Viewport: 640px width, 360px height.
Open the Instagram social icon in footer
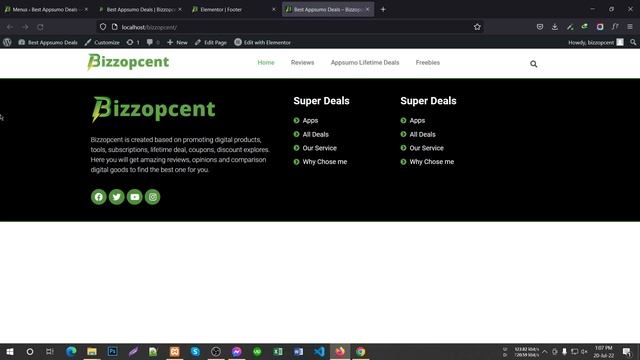click(x=152, y=197)
